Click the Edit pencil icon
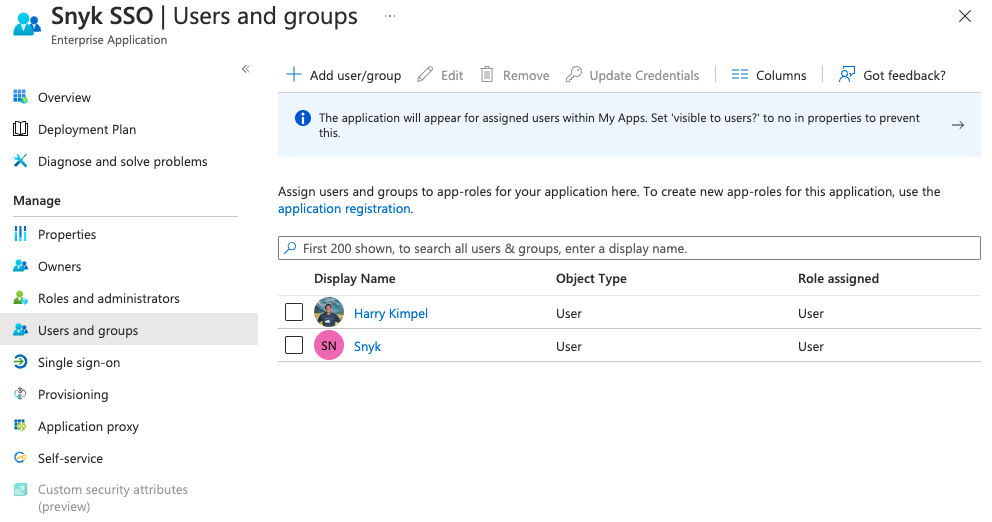The image size is (992, 522). coord(425,75)
